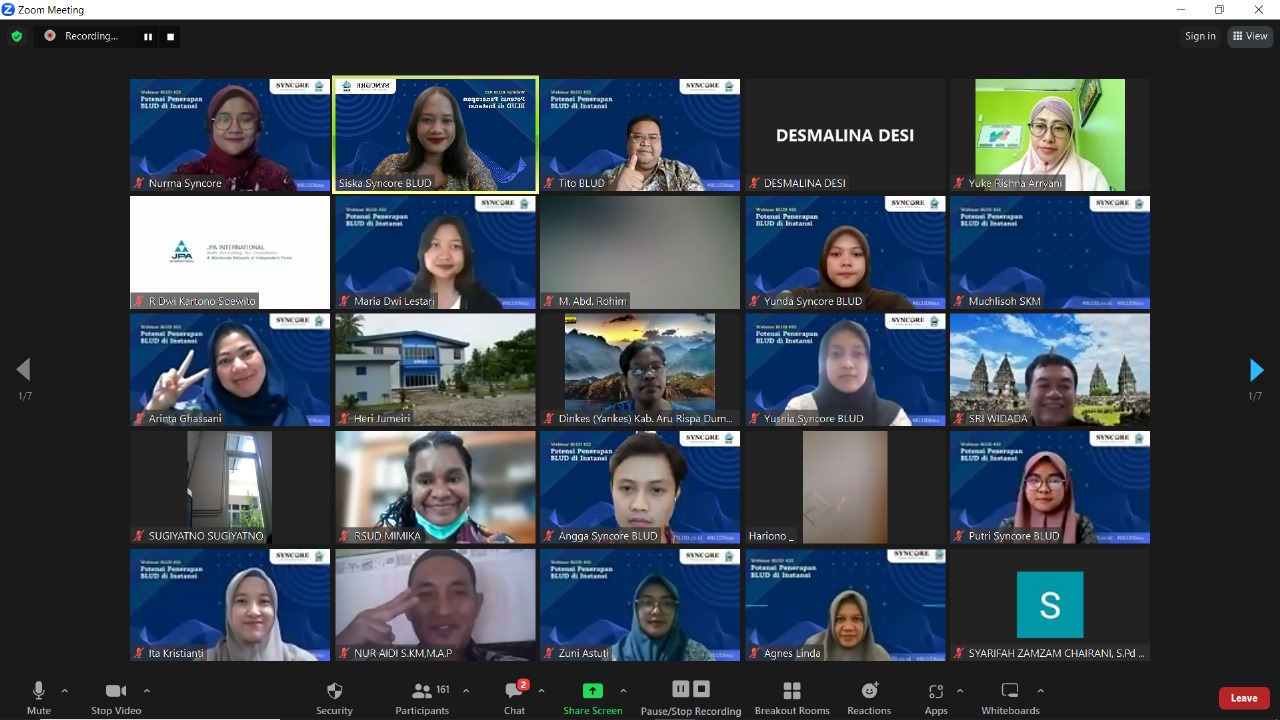This screenshot has width=1280, height=720.
Task: Expand the microphone audio options chevron
Action: (65, 690)
